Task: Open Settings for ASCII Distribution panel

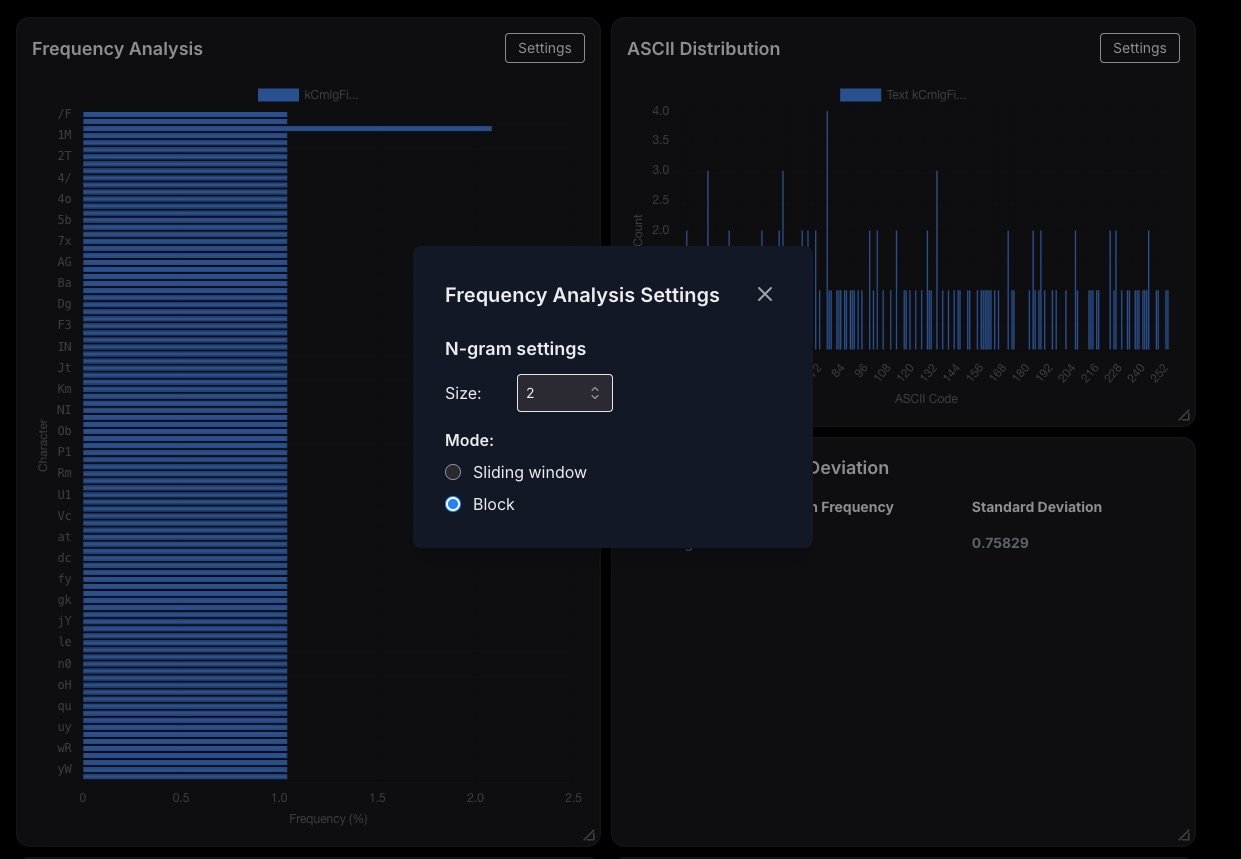Action: (x=1140, y=48)
